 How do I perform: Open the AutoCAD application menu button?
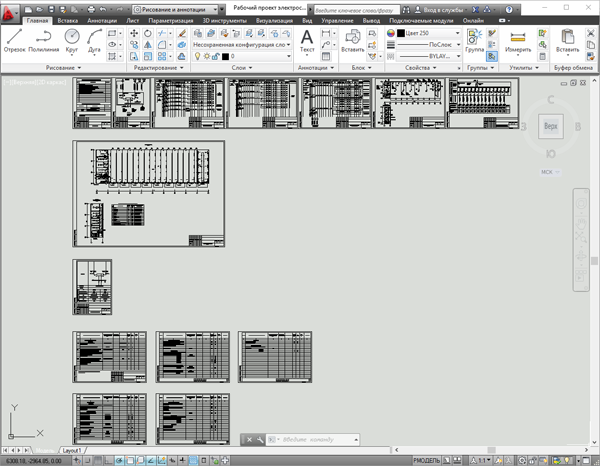click(x=9, y=14)
